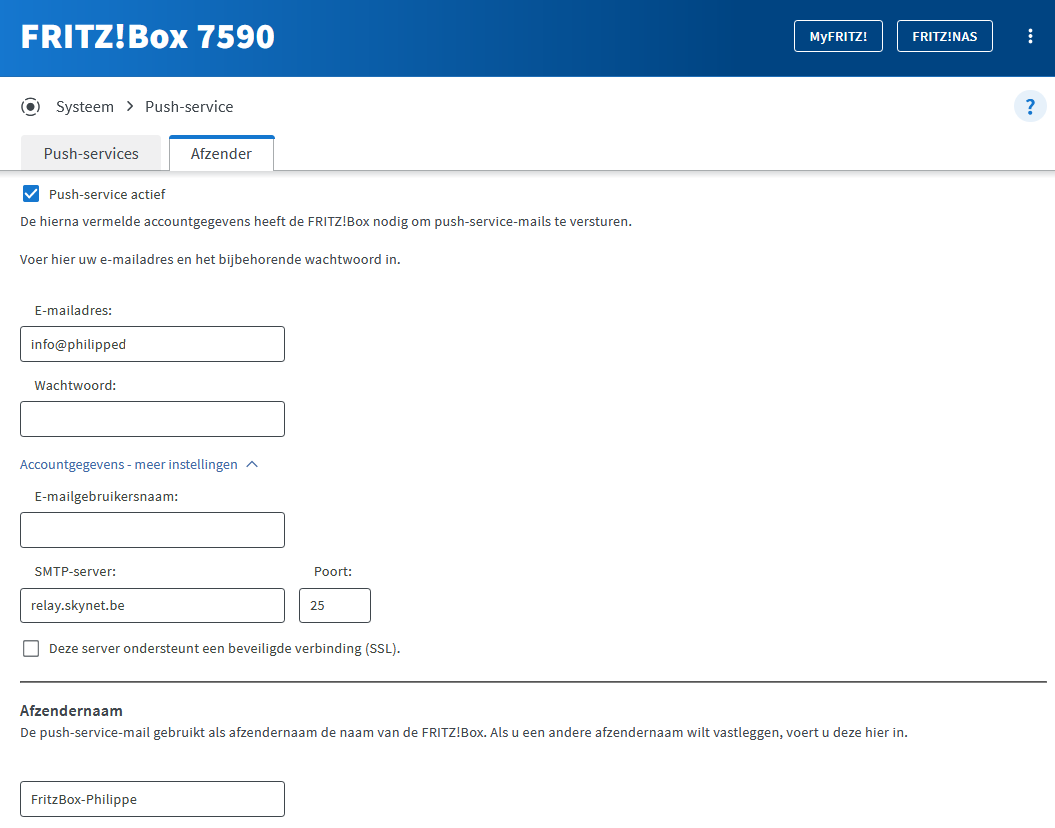Open the three-dot menu in the header
The height and width of the screenshot is (828, 1055).
pyautogui.click(x=1030, y=37)
